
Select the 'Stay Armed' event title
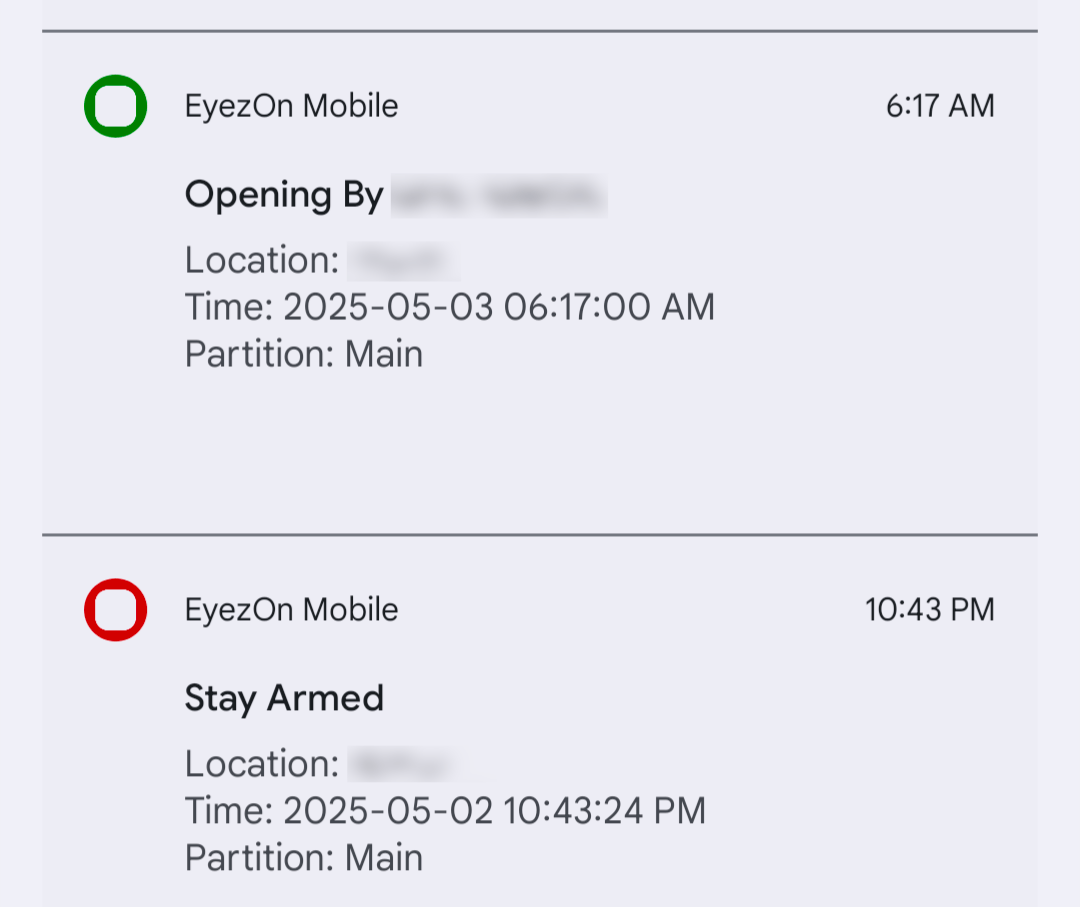coord(284,698)
